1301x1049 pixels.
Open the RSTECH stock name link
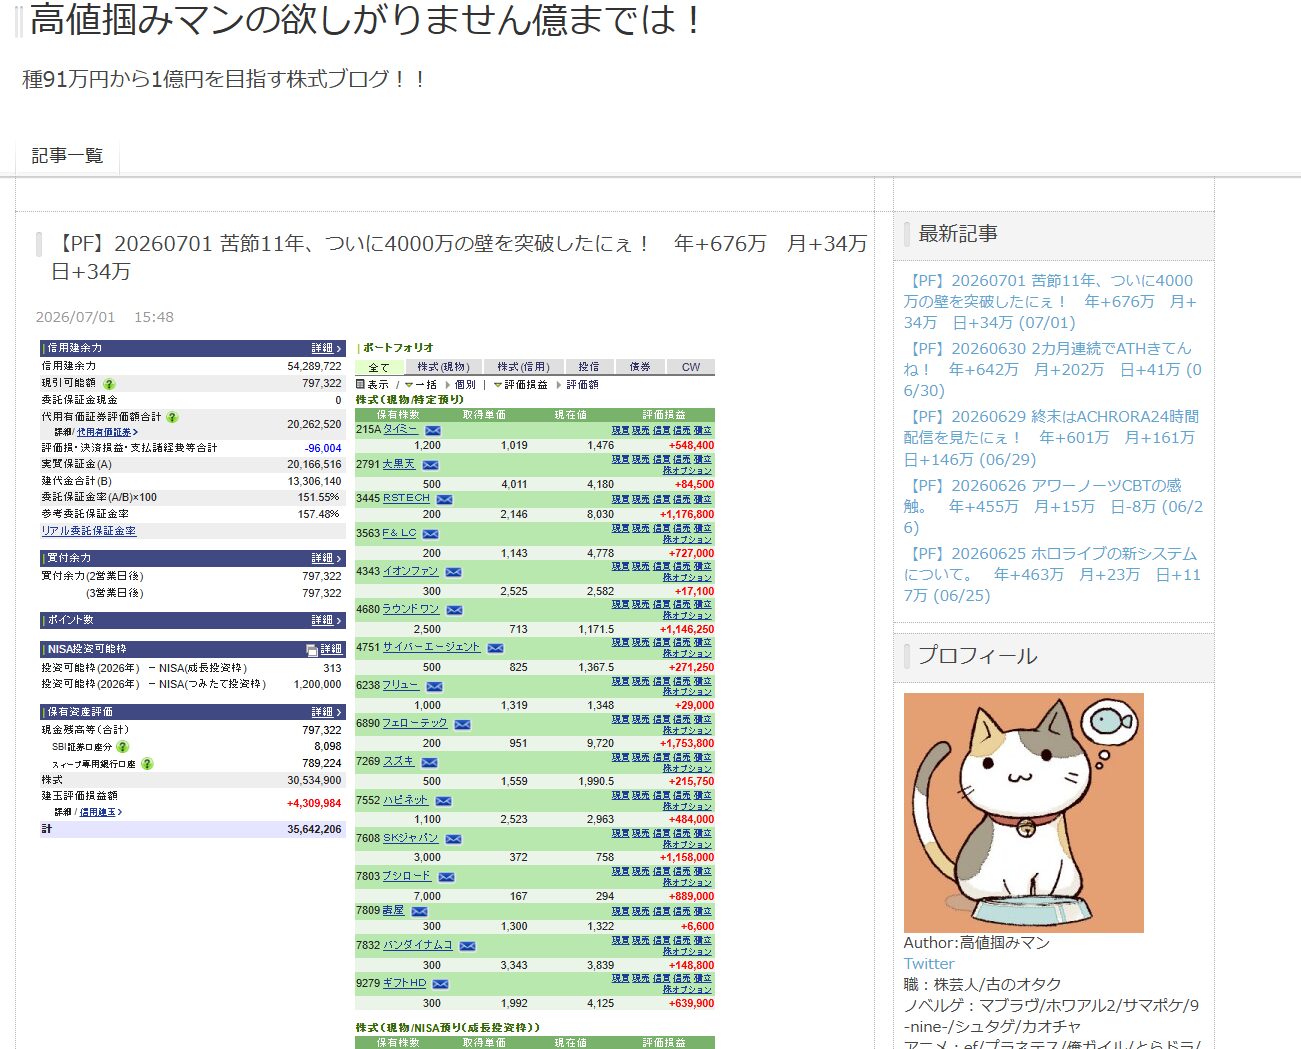(406, 498)
